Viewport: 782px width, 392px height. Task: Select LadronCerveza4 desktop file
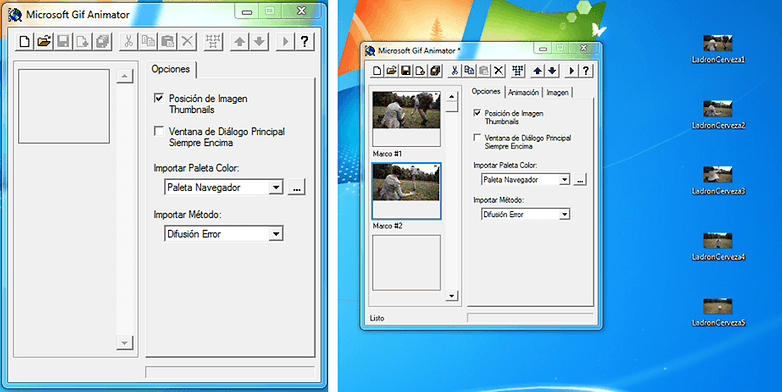point(718,246)
